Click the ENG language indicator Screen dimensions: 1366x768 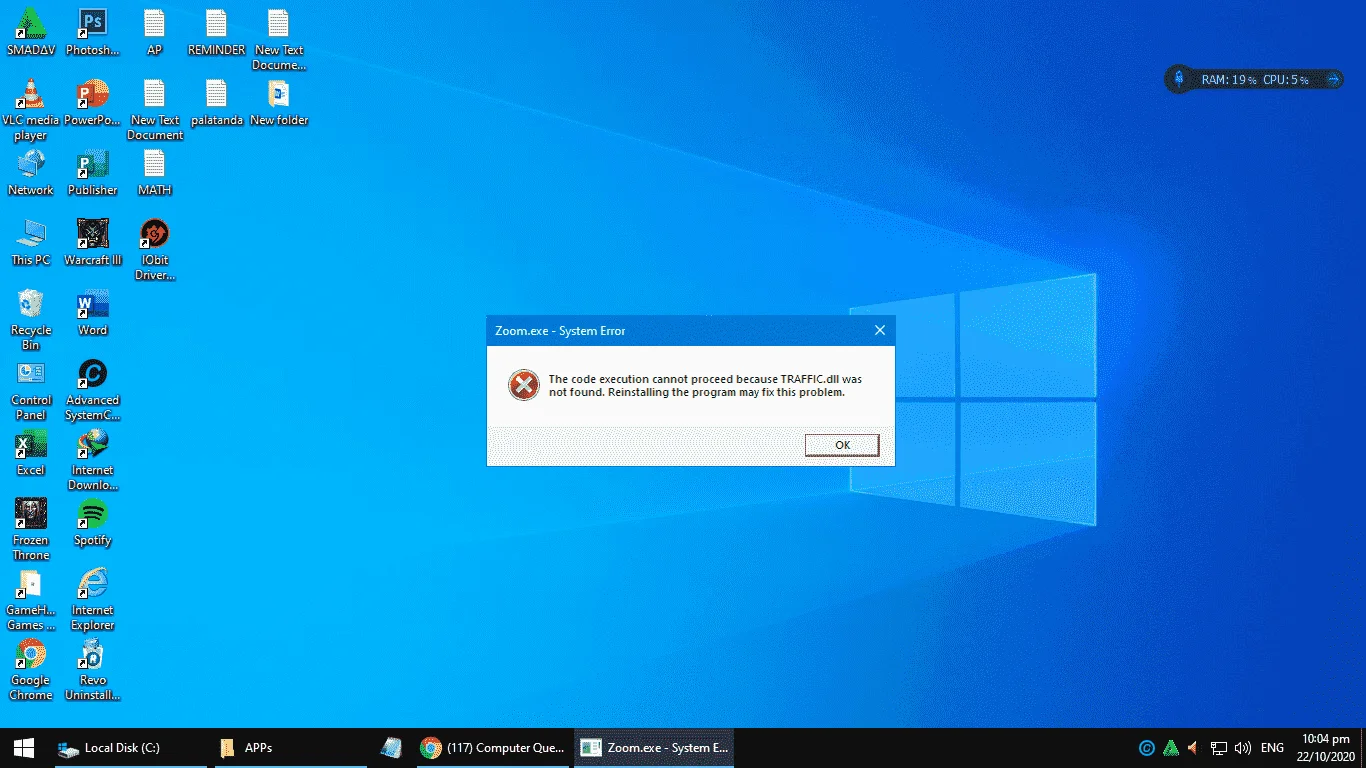[1272, 748]
